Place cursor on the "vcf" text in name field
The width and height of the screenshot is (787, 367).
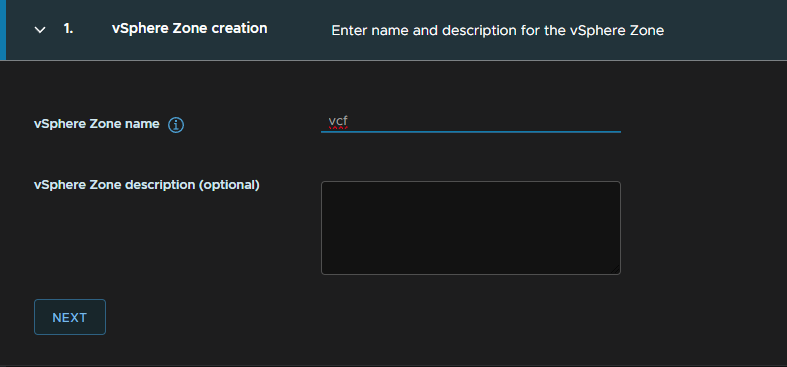point(338,121)
